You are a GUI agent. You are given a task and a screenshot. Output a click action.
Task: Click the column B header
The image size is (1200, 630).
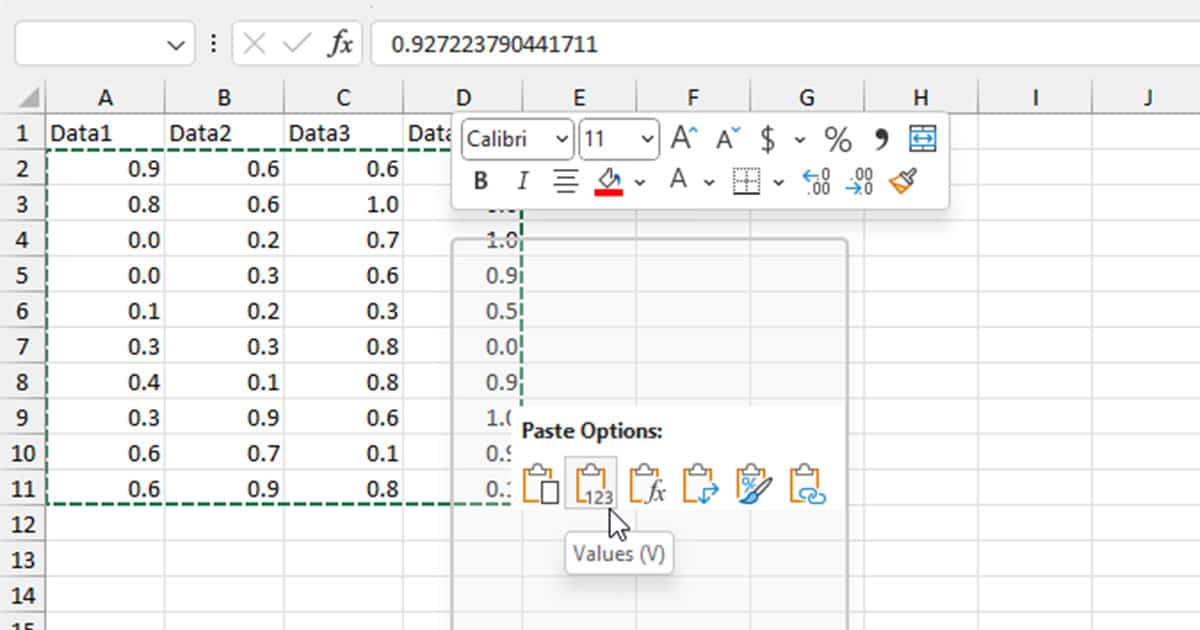click(x=223, y=96)
